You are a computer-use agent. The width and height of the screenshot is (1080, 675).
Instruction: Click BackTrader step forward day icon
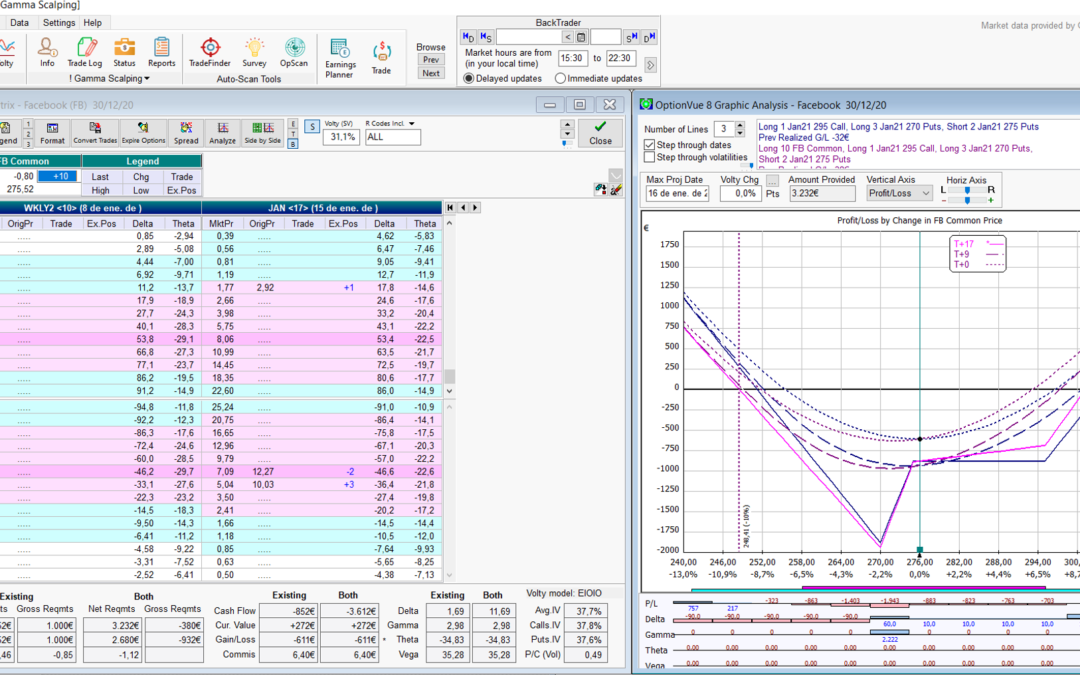[649, 37]
